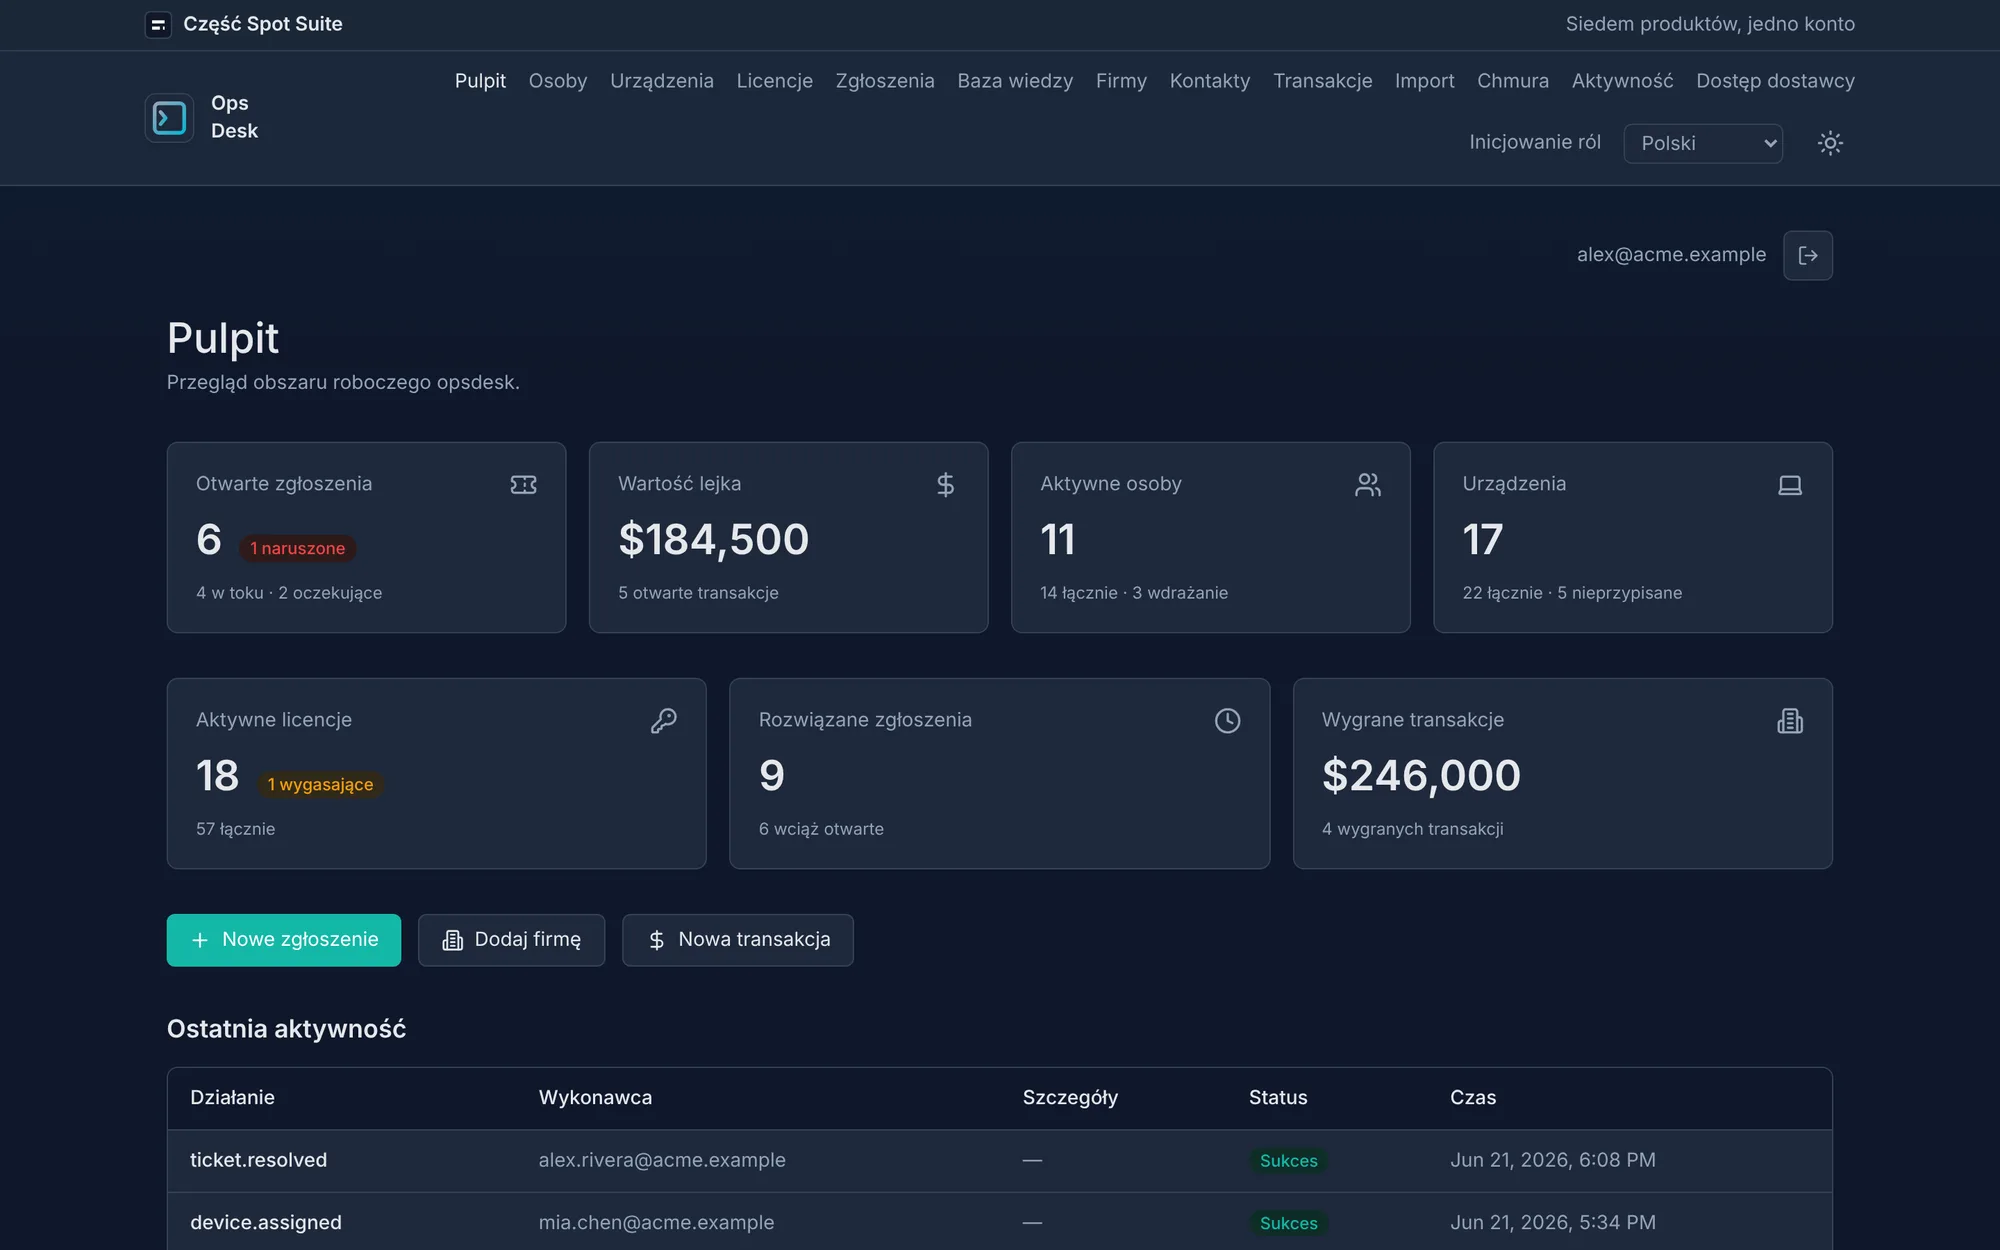Image resolution: width=2000 pixels, height=1250 pixels.
Task: Click the $246,000 won deals value
Action: [x=1421, y=776]
